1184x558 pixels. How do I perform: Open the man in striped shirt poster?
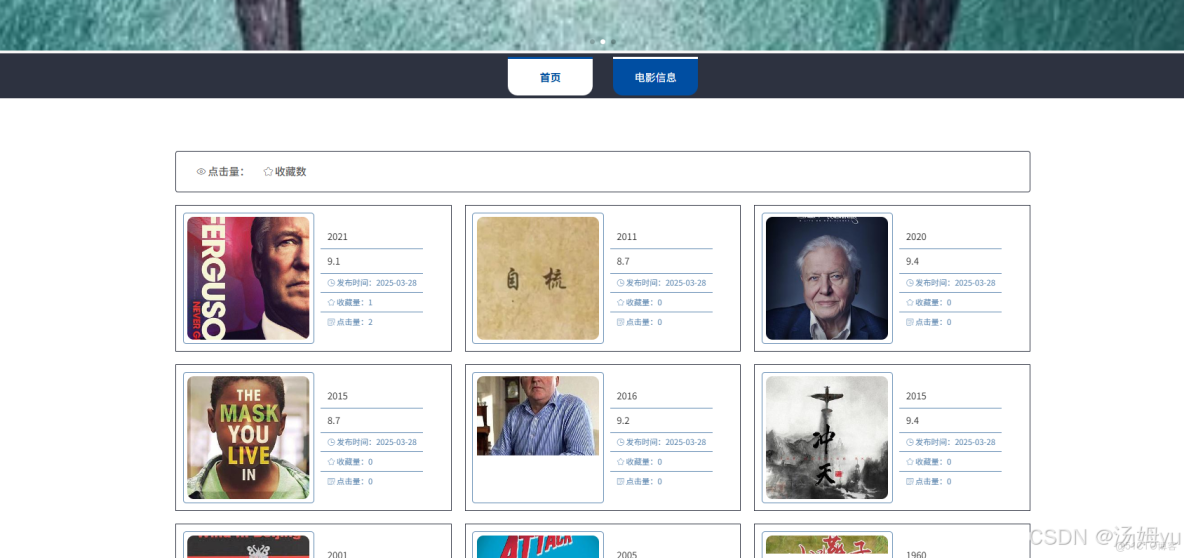point(538,416)
